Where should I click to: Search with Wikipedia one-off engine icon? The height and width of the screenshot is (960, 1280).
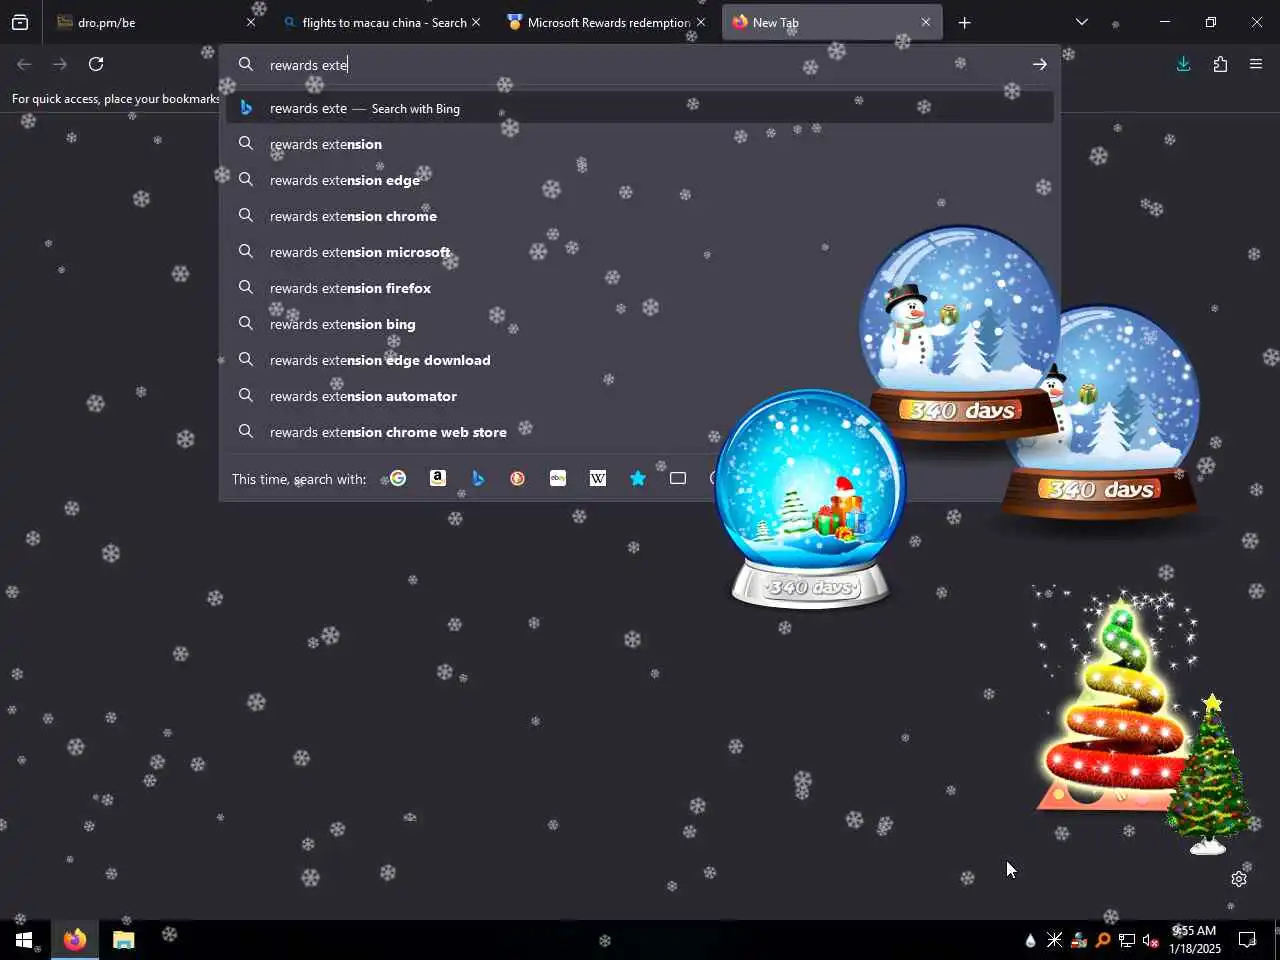click(598, 478)
